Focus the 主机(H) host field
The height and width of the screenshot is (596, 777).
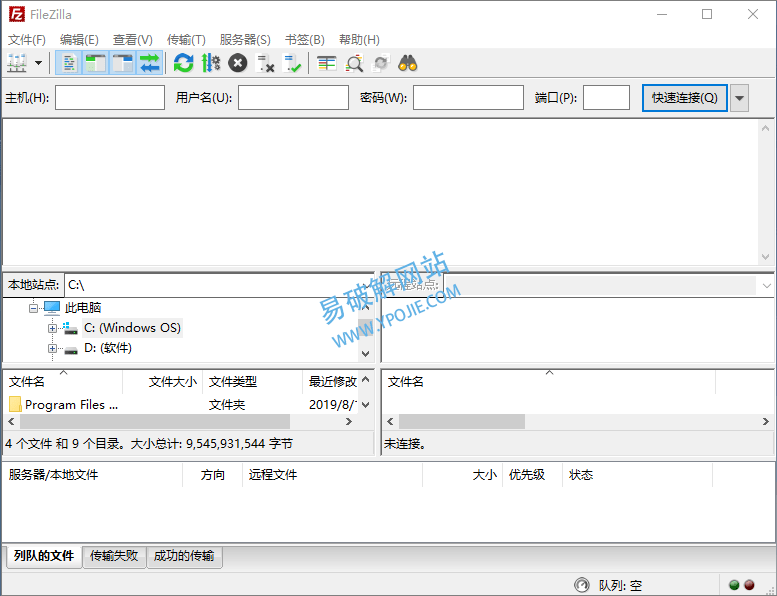[110, 97]
